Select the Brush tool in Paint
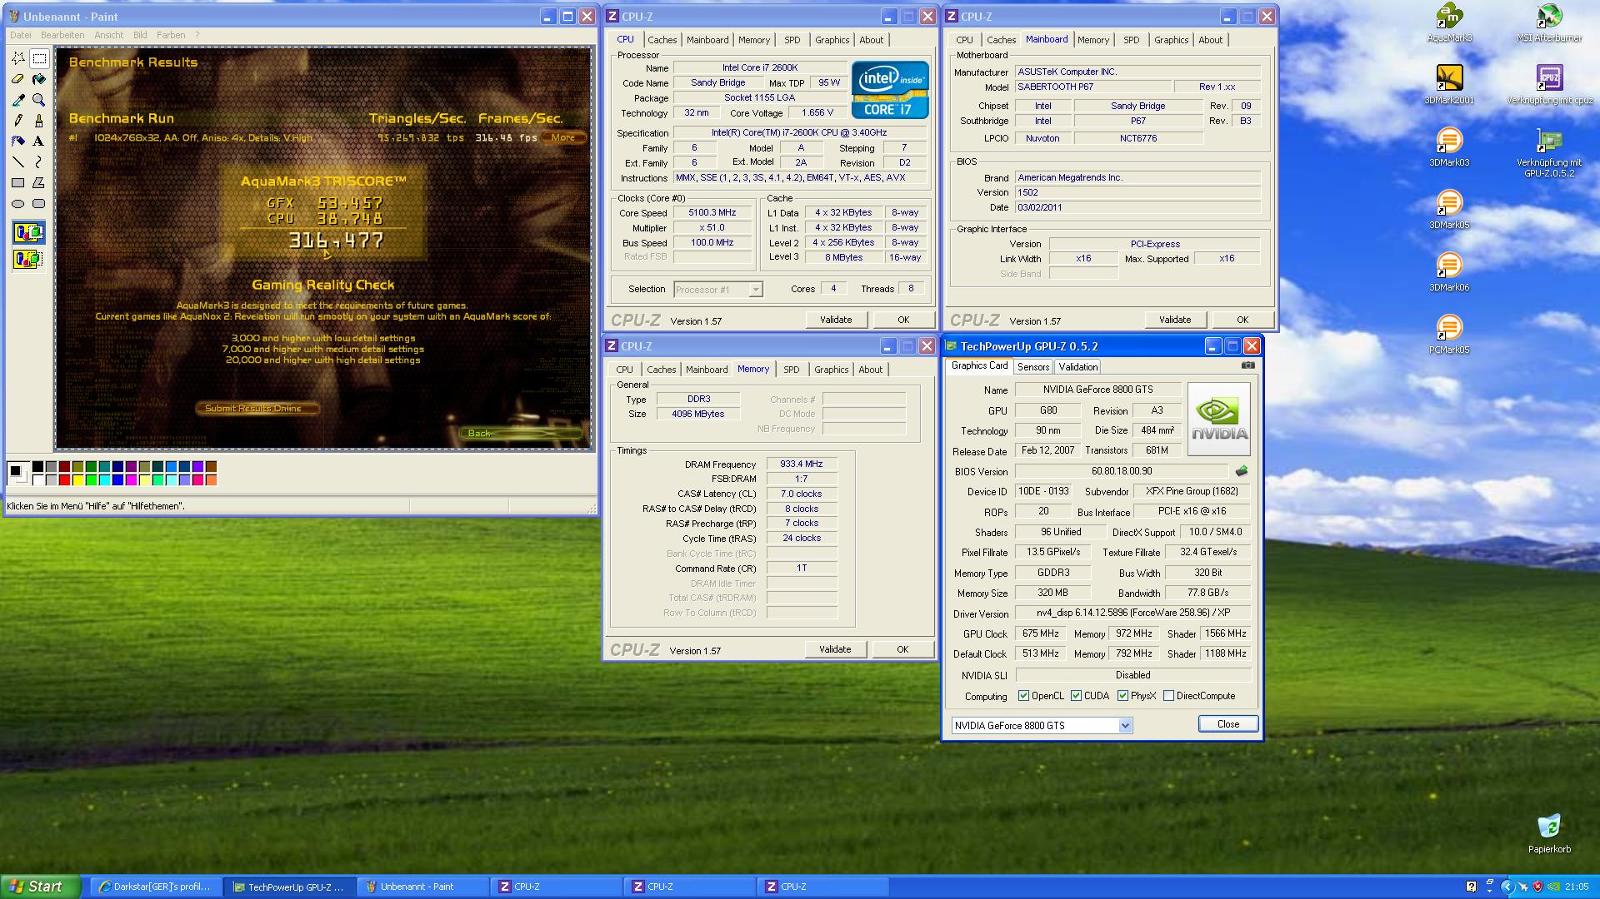The image size is (1600, 899). click(39, 120)
